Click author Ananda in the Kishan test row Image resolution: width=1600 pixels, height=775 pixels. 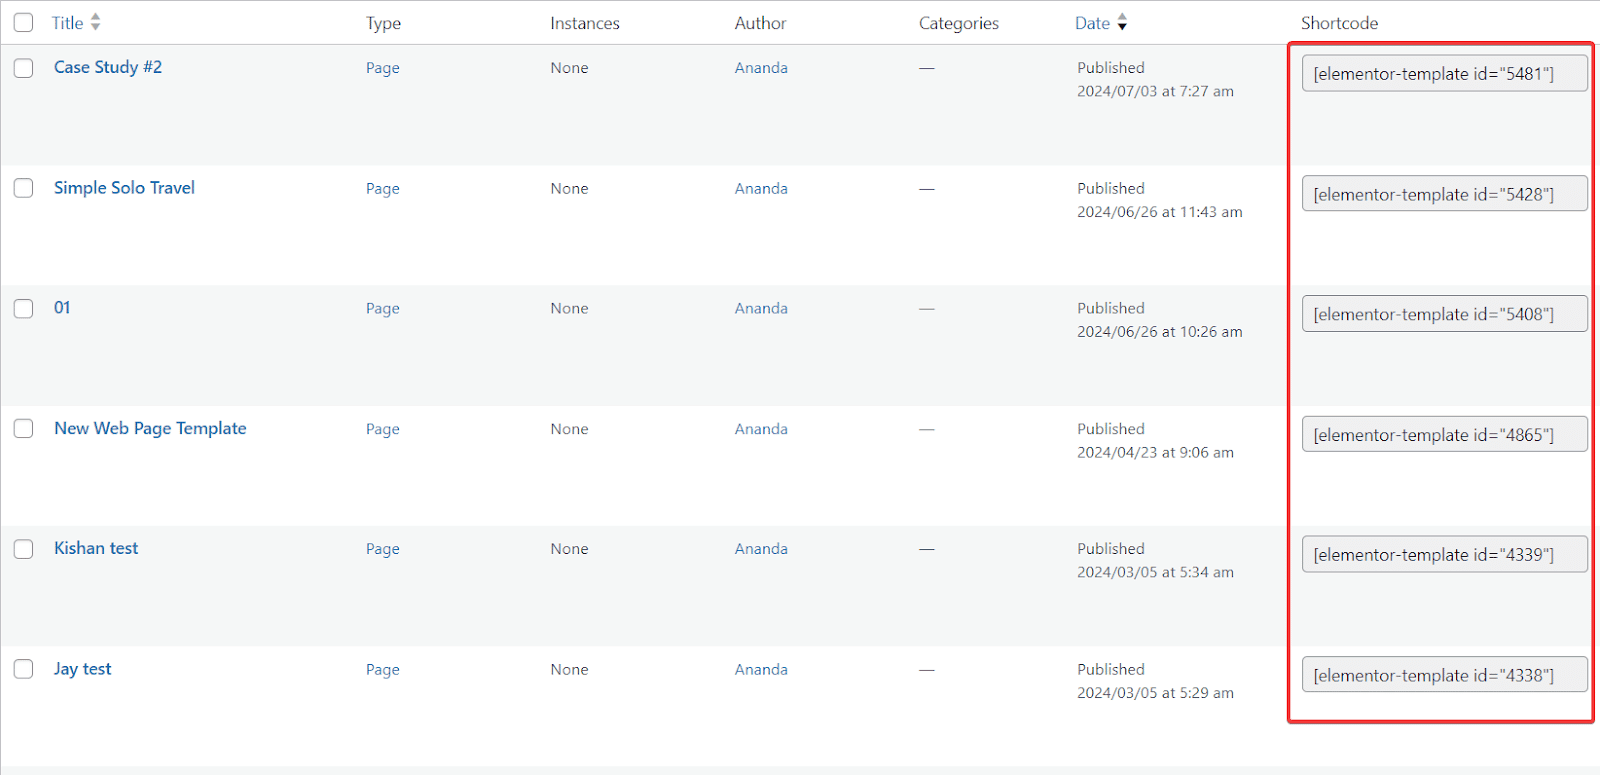pyautogui.click(x=761, y=549)
